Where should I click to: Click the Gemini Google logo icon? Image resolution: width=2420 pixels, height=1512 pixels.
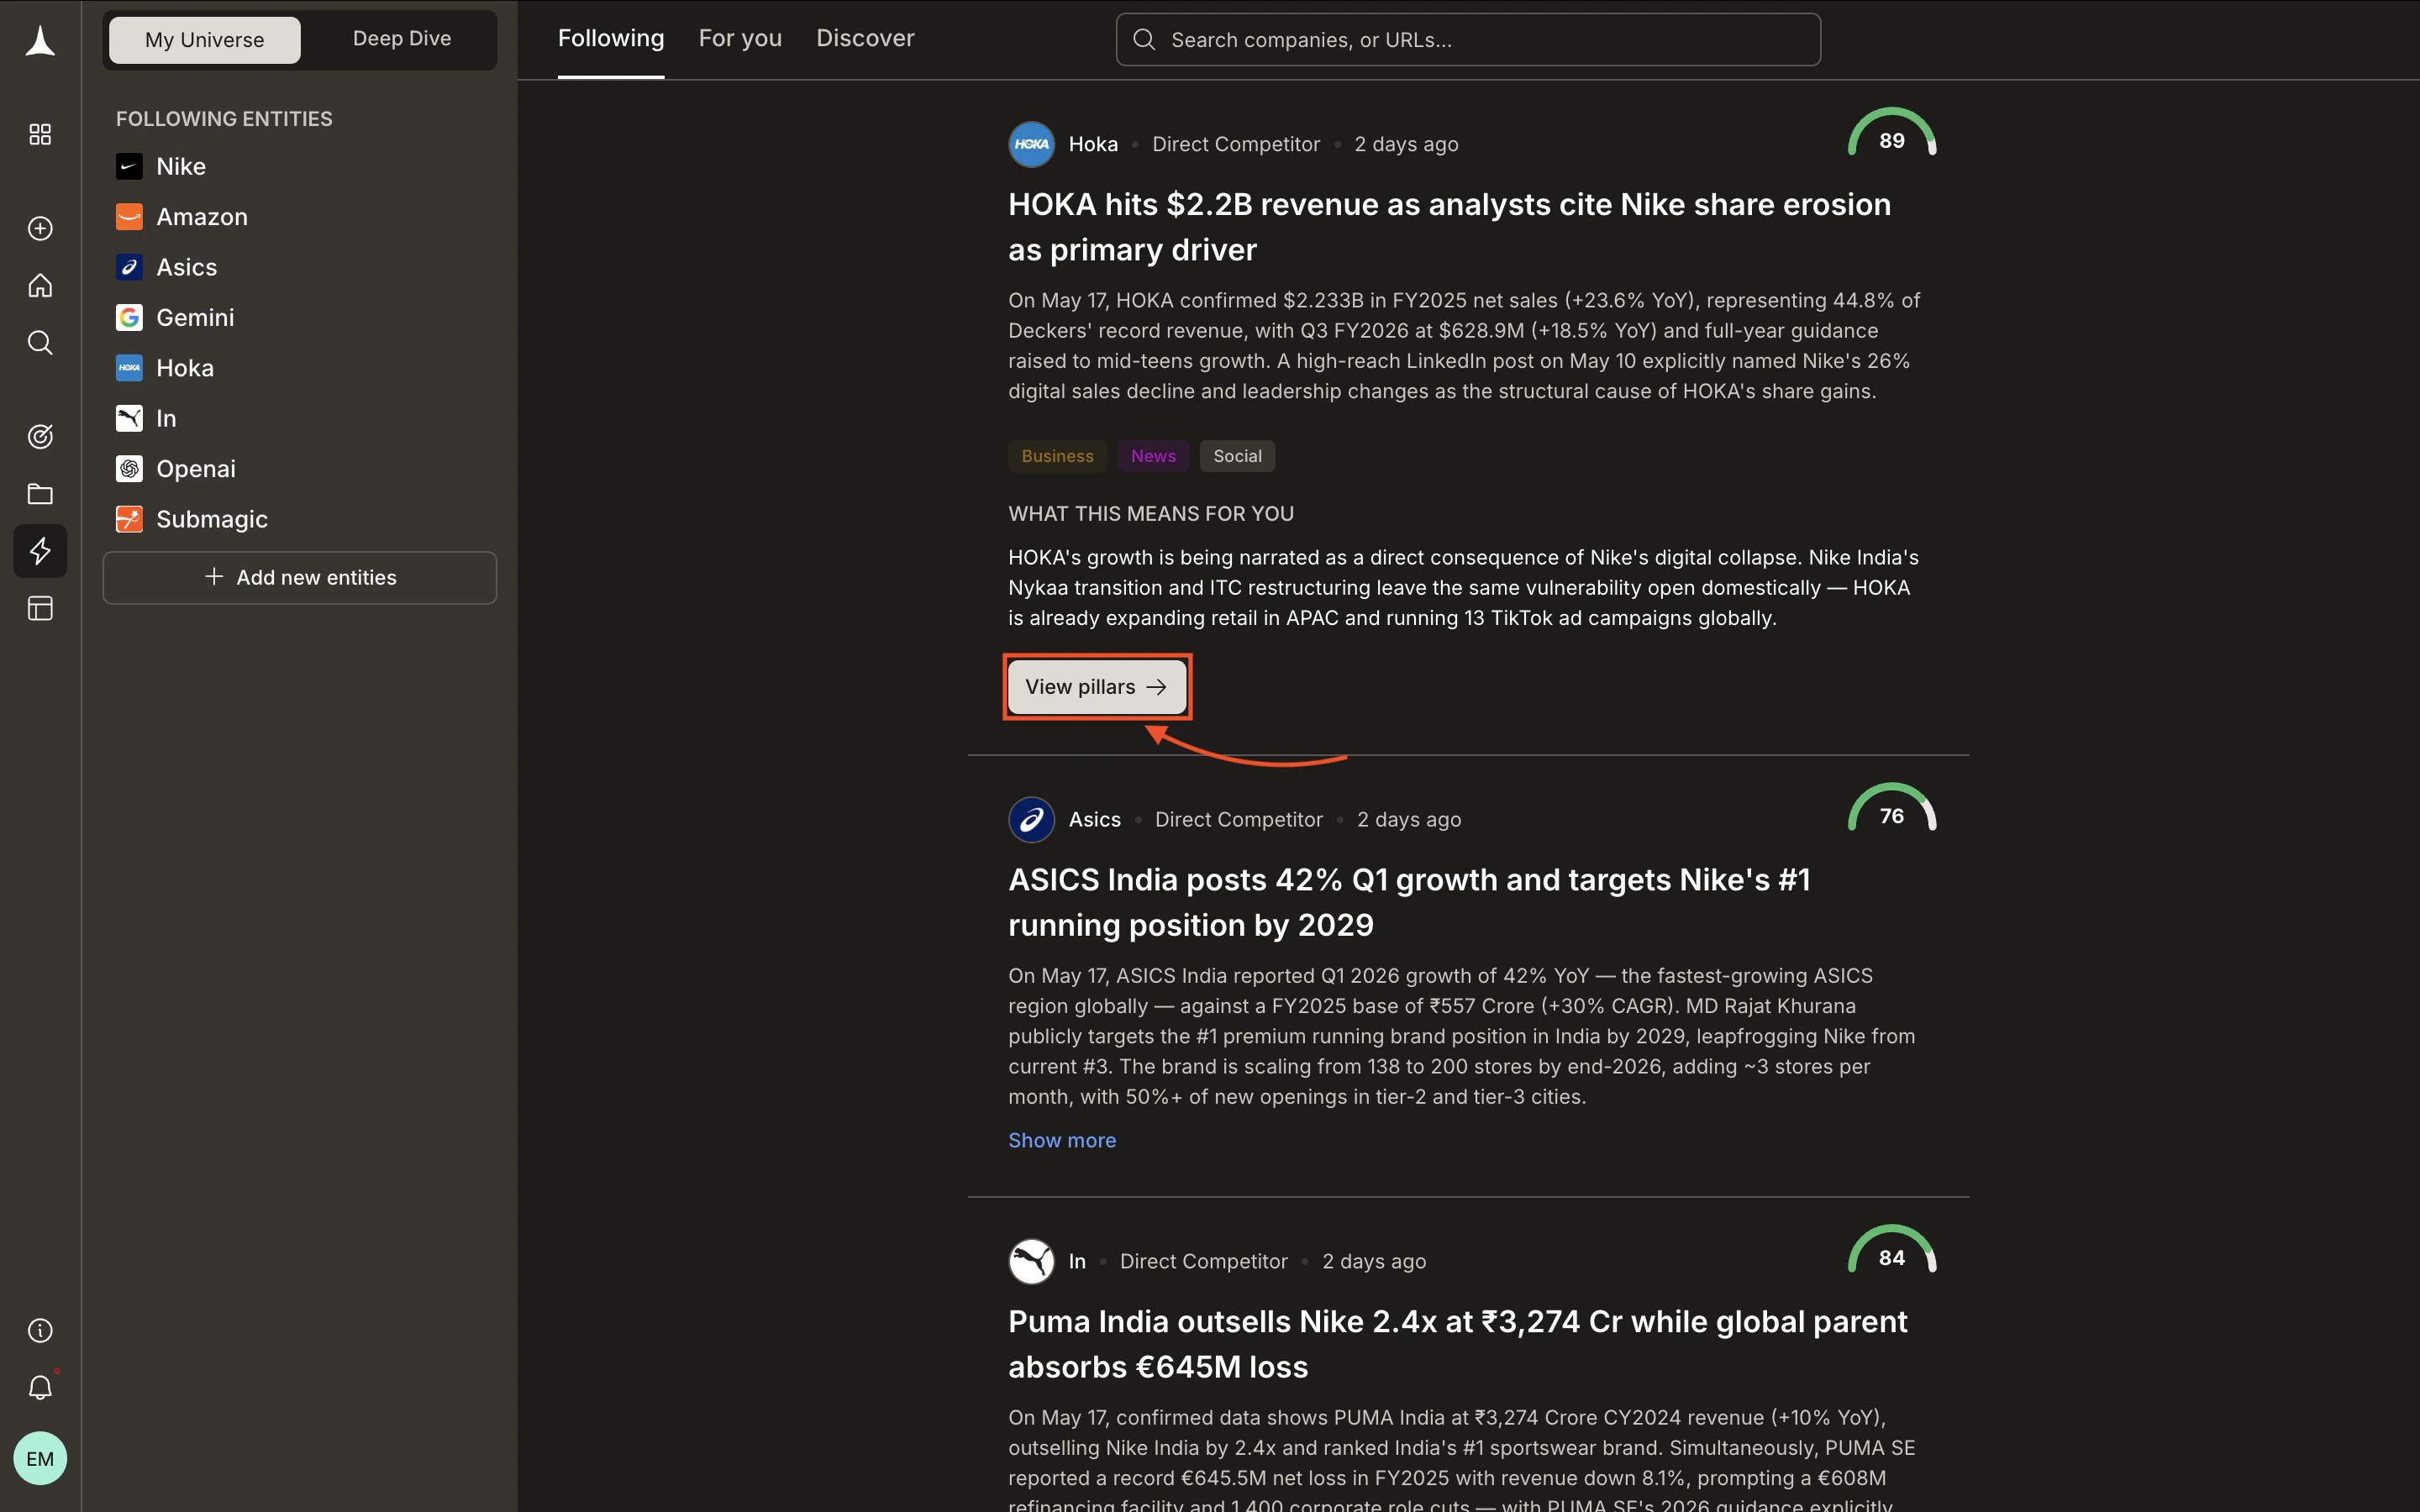click(x=129, y=318)
